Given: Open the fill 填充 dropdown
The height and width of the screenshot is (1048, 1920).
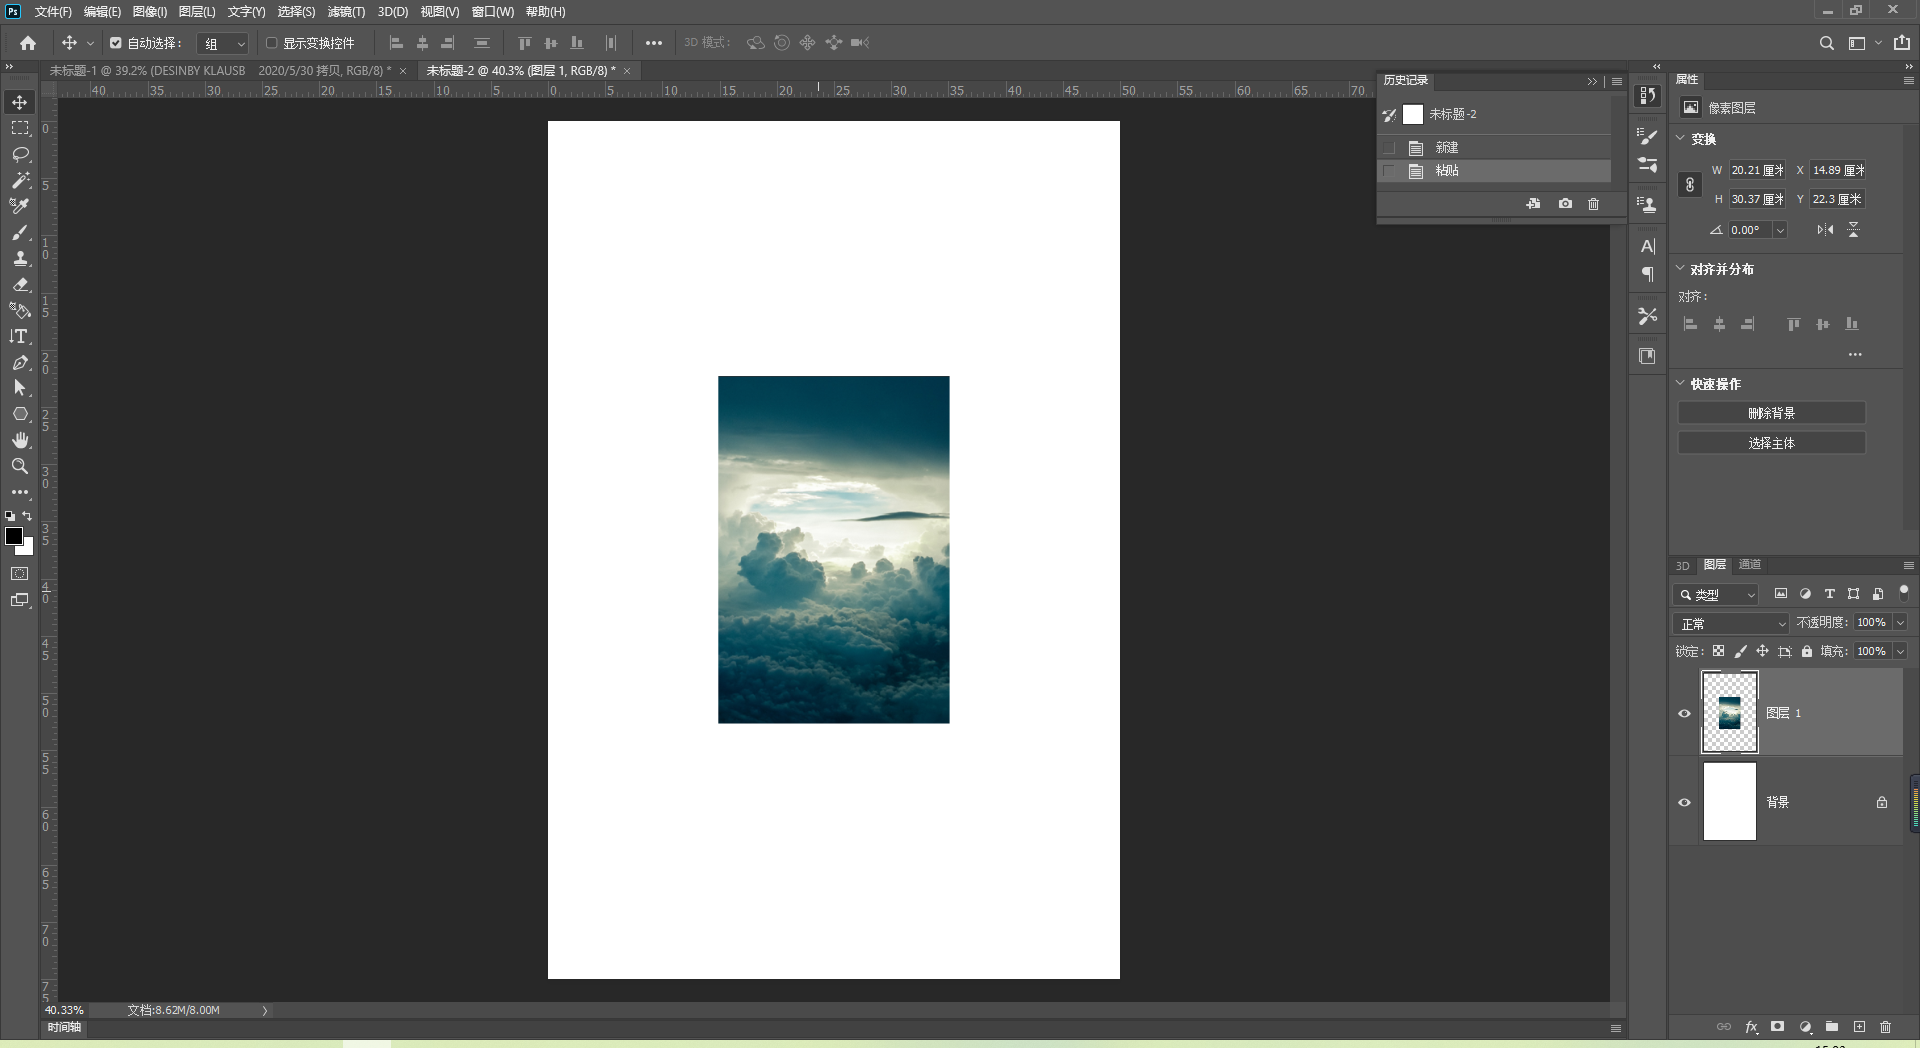Looking at the screenshot, I should 1900,651.
